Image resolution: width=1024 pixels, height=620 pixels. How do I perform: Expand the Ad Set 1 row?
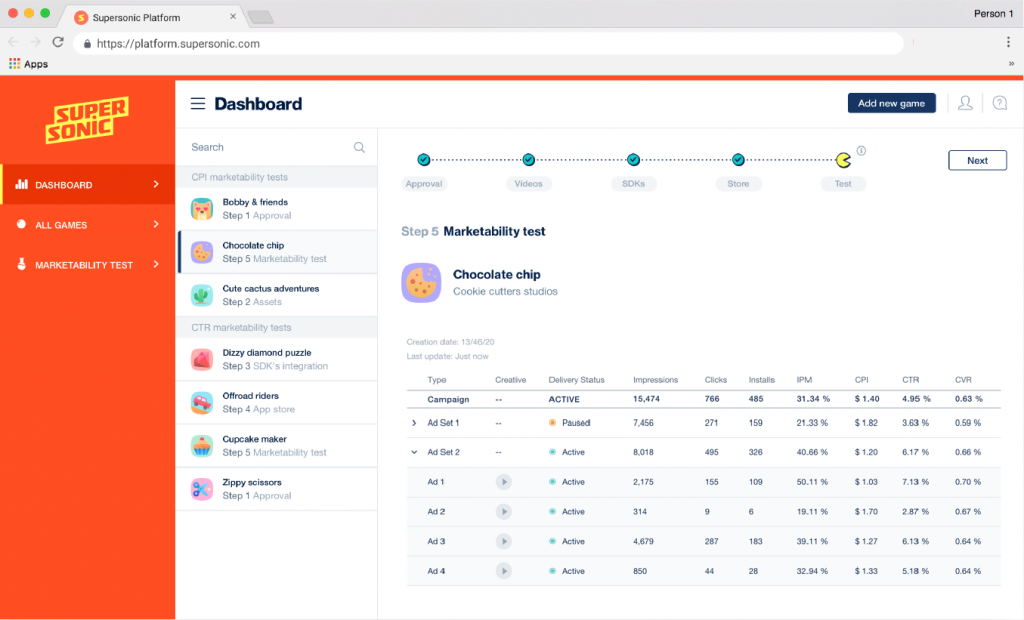[414, 423]
